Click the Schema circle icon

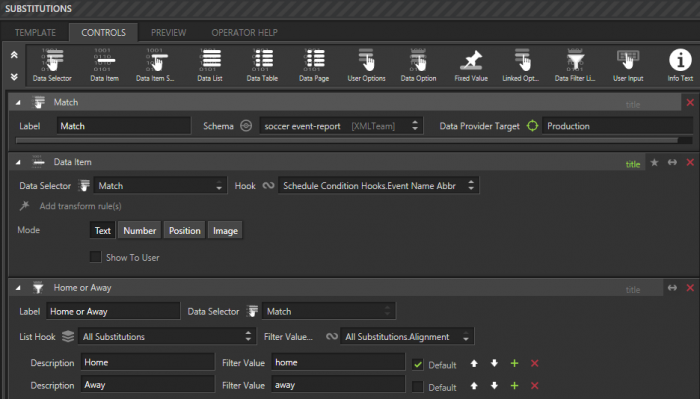[246, 126]
